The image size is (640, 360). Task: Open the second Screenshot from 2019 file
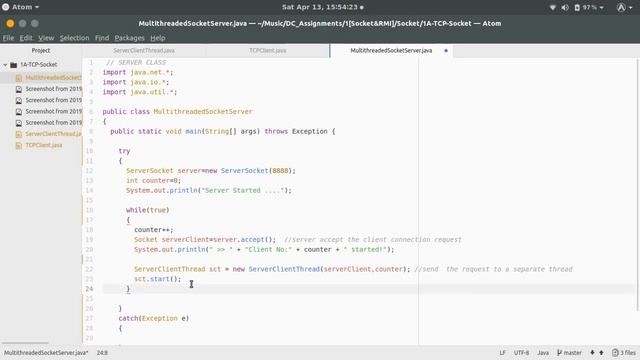53,100
